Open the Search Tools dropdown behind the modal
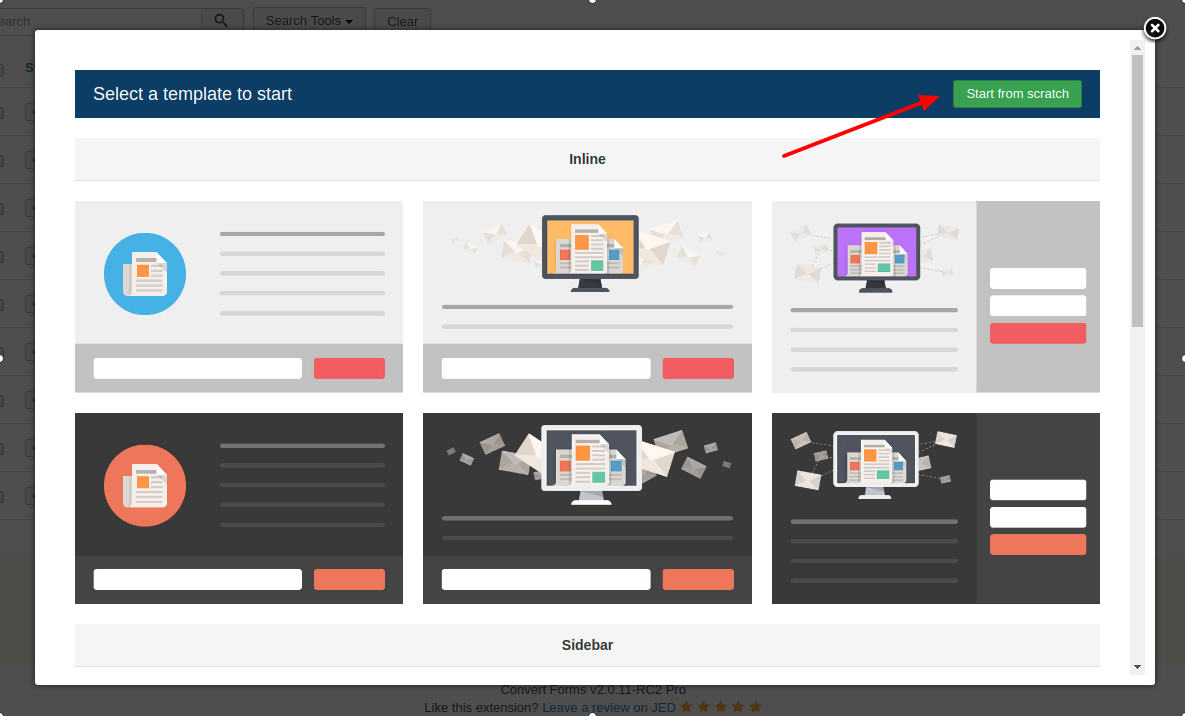Image resolution: width=1185 pixels, height=716 pixels. (309, 20)
